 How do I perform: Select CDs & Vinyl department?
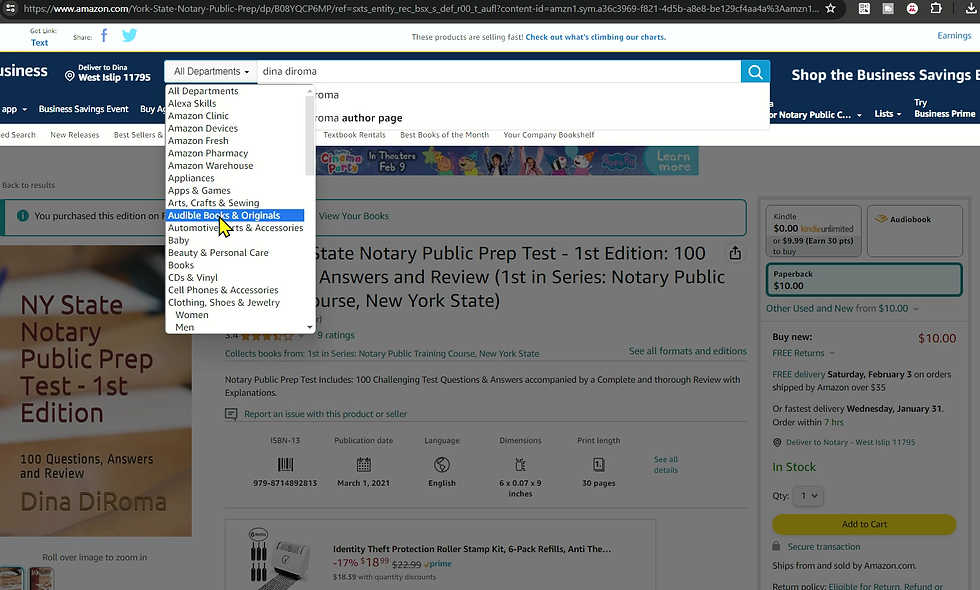coord(192,278)
